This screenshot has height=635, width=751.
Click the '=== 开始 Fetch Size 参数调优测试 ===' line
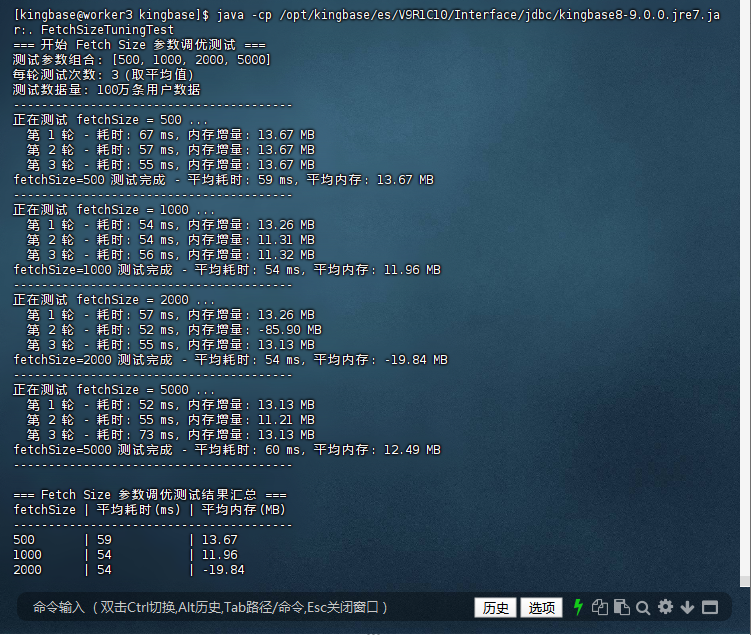coord(139,45)
